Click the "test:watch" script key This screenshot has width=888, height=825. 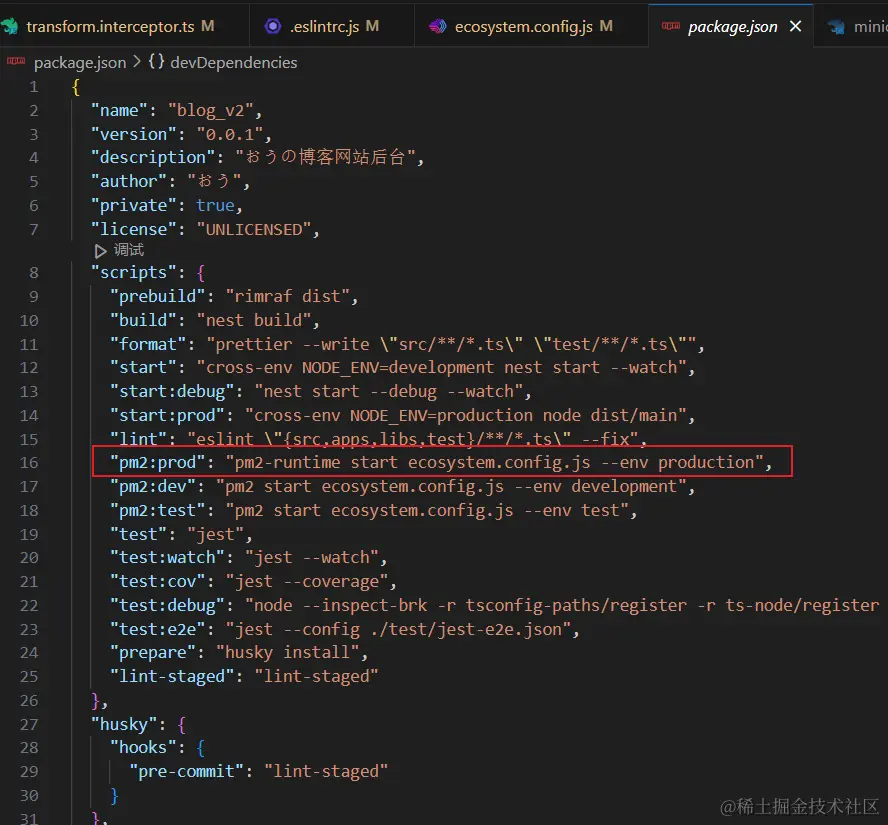click(x=167, y=557)
